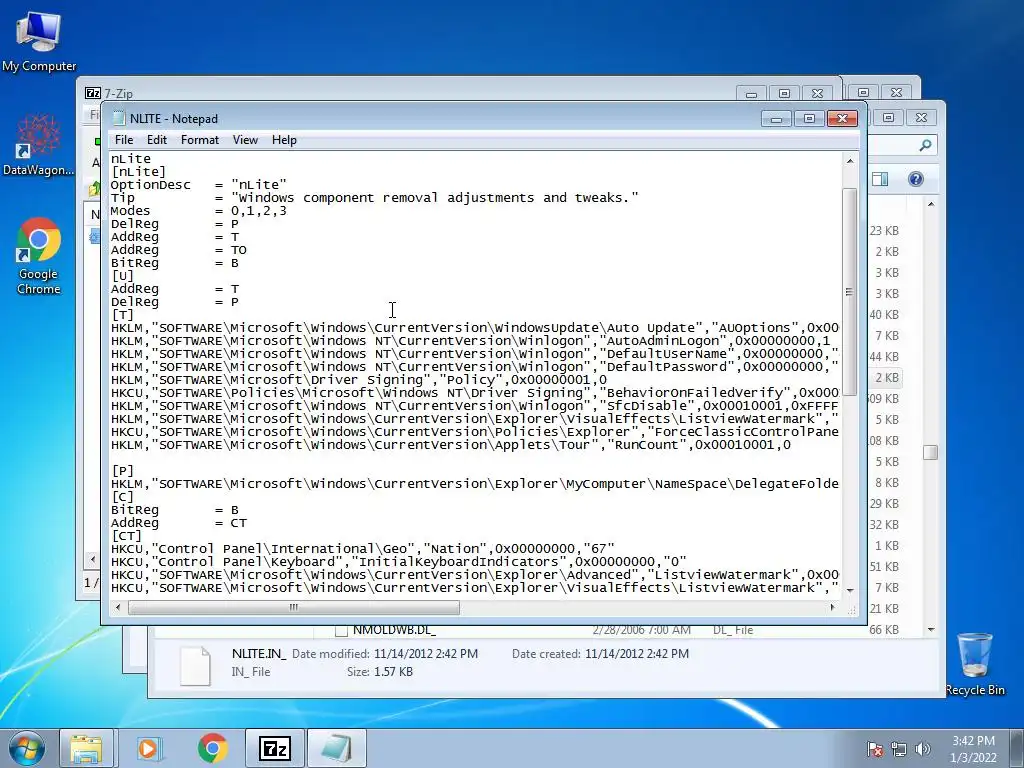Open the Notepad View menu
Viewport: 1024px width, 768px height.
(245, 140)
